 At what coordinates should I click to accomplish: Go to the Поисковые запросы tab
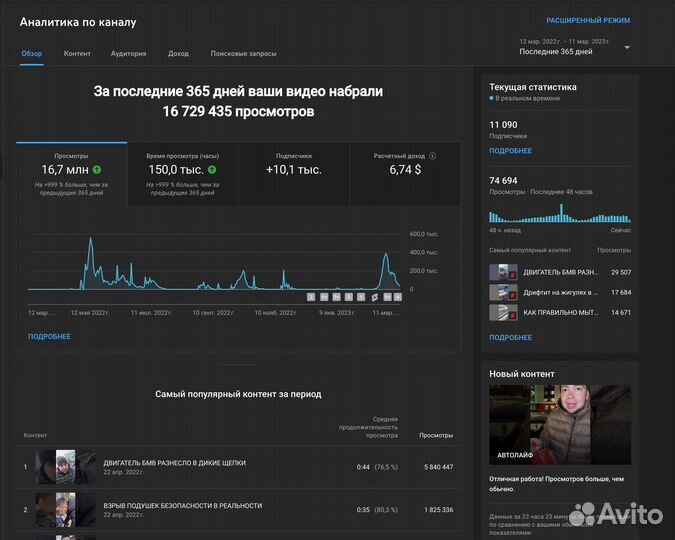coord(243,53)
